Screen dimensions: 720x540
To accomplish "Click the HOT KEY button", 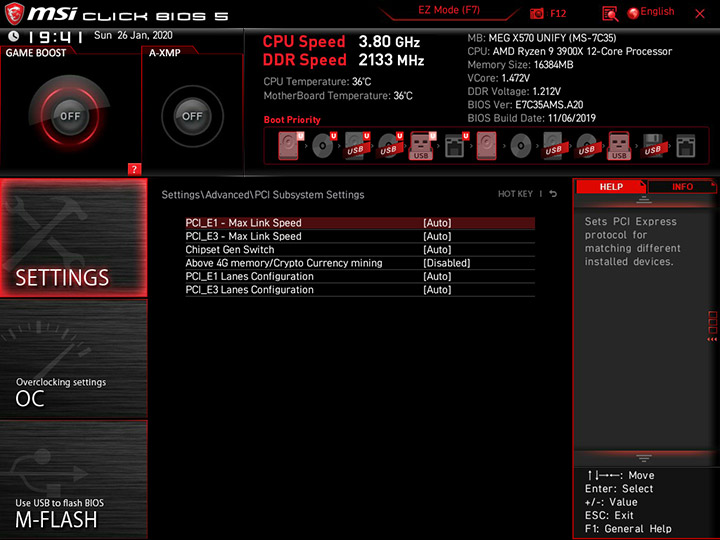I will point(515,194).
